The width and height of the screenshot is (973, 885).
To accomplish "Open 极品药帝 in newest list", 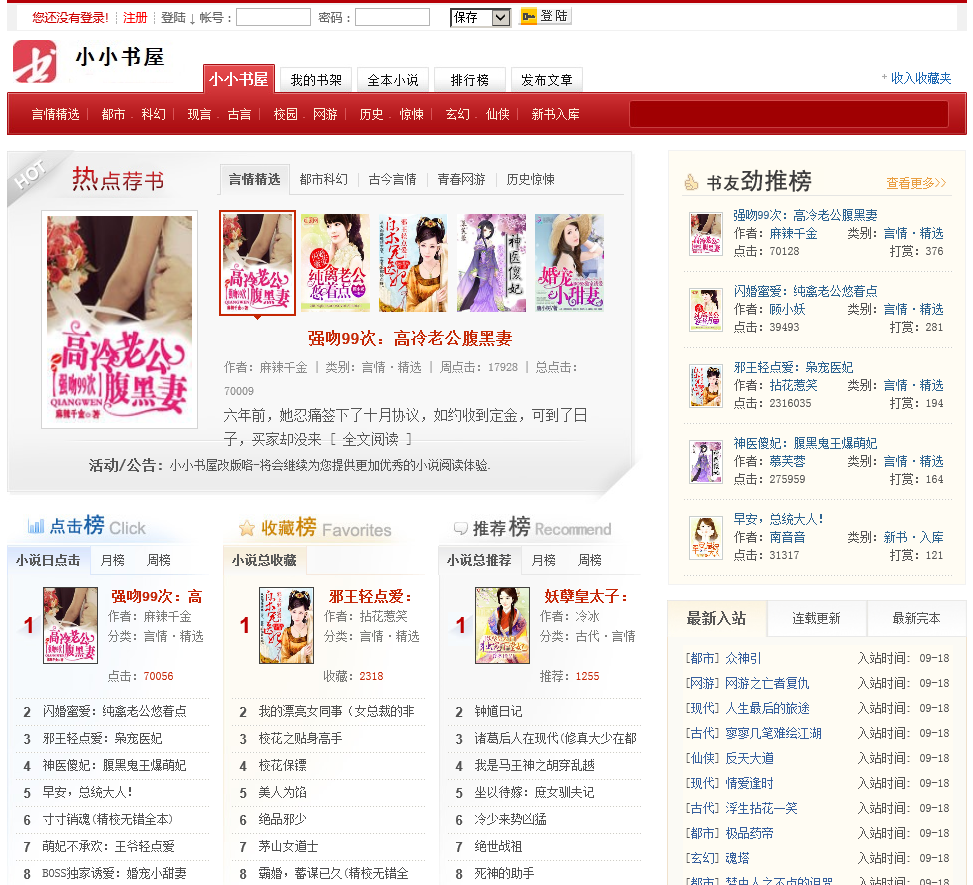I will 749,833.
